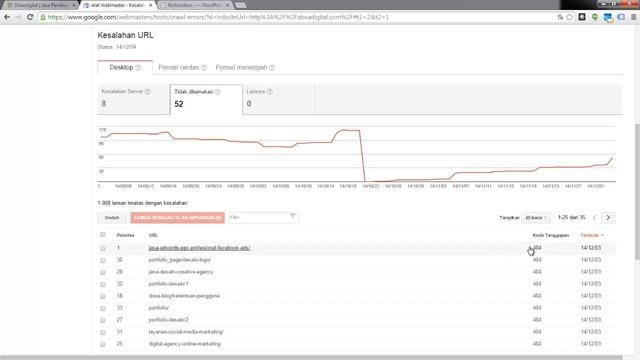Open the doxa-blog/ketentuan-pengguna URL link
Viewport: 640px width, 360px height.
(x=184, y=296)
